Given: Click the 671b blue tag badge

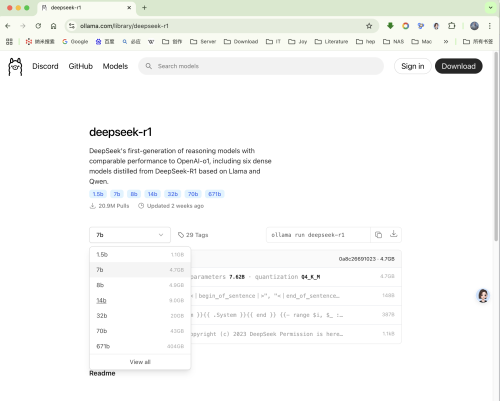Looking at the screenshot, I should coord(215,194).
